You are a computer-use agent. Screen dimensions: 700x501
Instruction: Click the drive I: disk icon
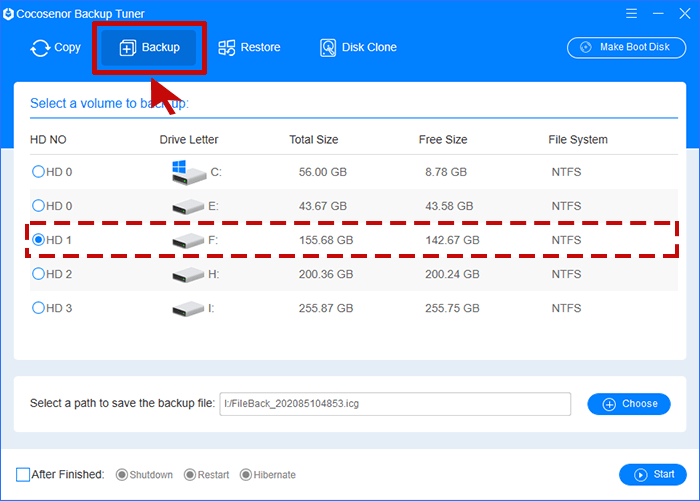[x=188, y=309]
